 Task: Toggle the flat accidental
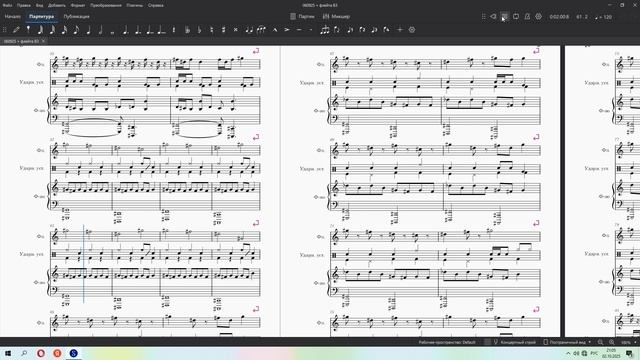[199, 29]
